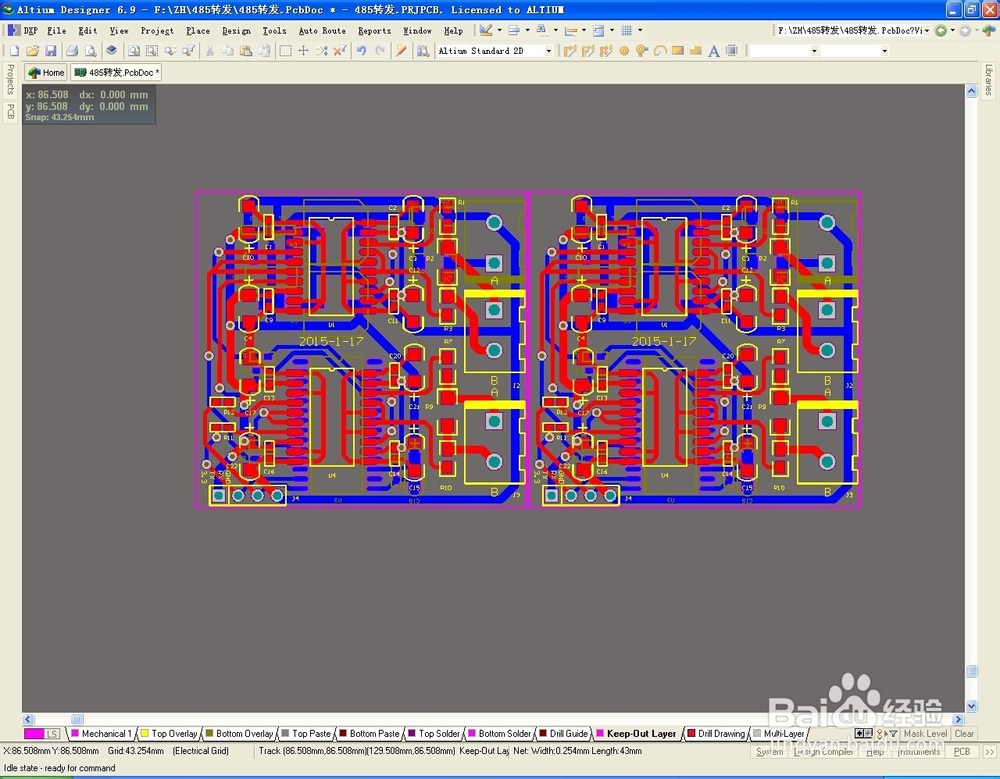
Task: Select the Place String text tool
Action: [x=714, y=50]
